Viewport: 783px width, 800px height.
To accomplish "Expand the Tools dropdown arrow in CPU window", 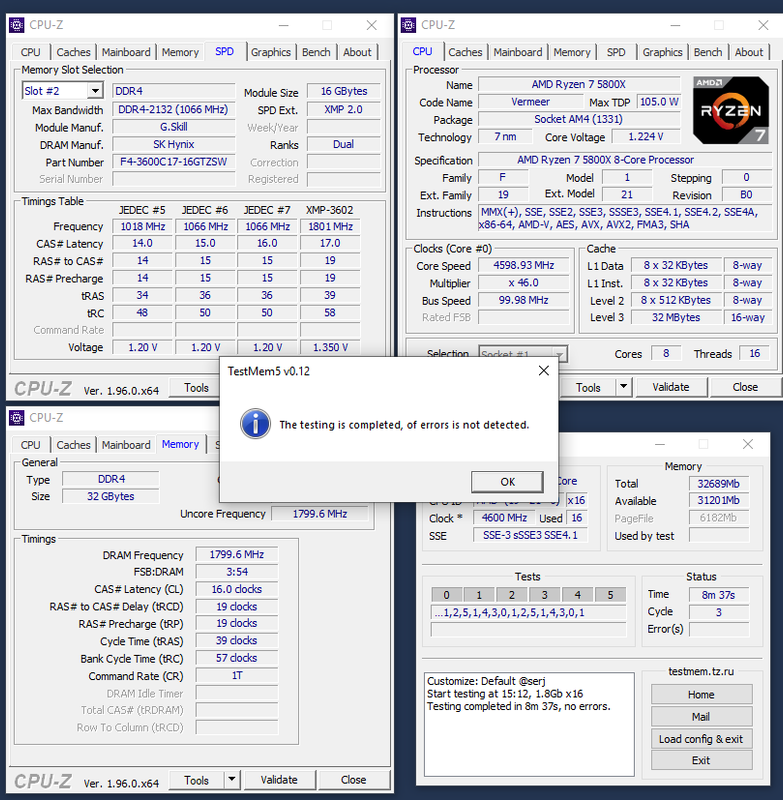I will click(x=623, y=387).
